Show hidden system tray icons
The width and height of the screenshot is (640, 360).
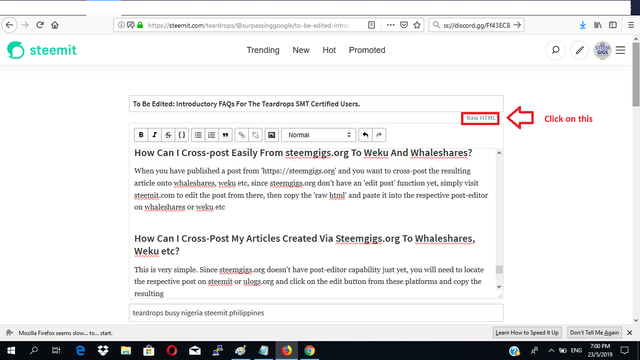click(551, 351)
